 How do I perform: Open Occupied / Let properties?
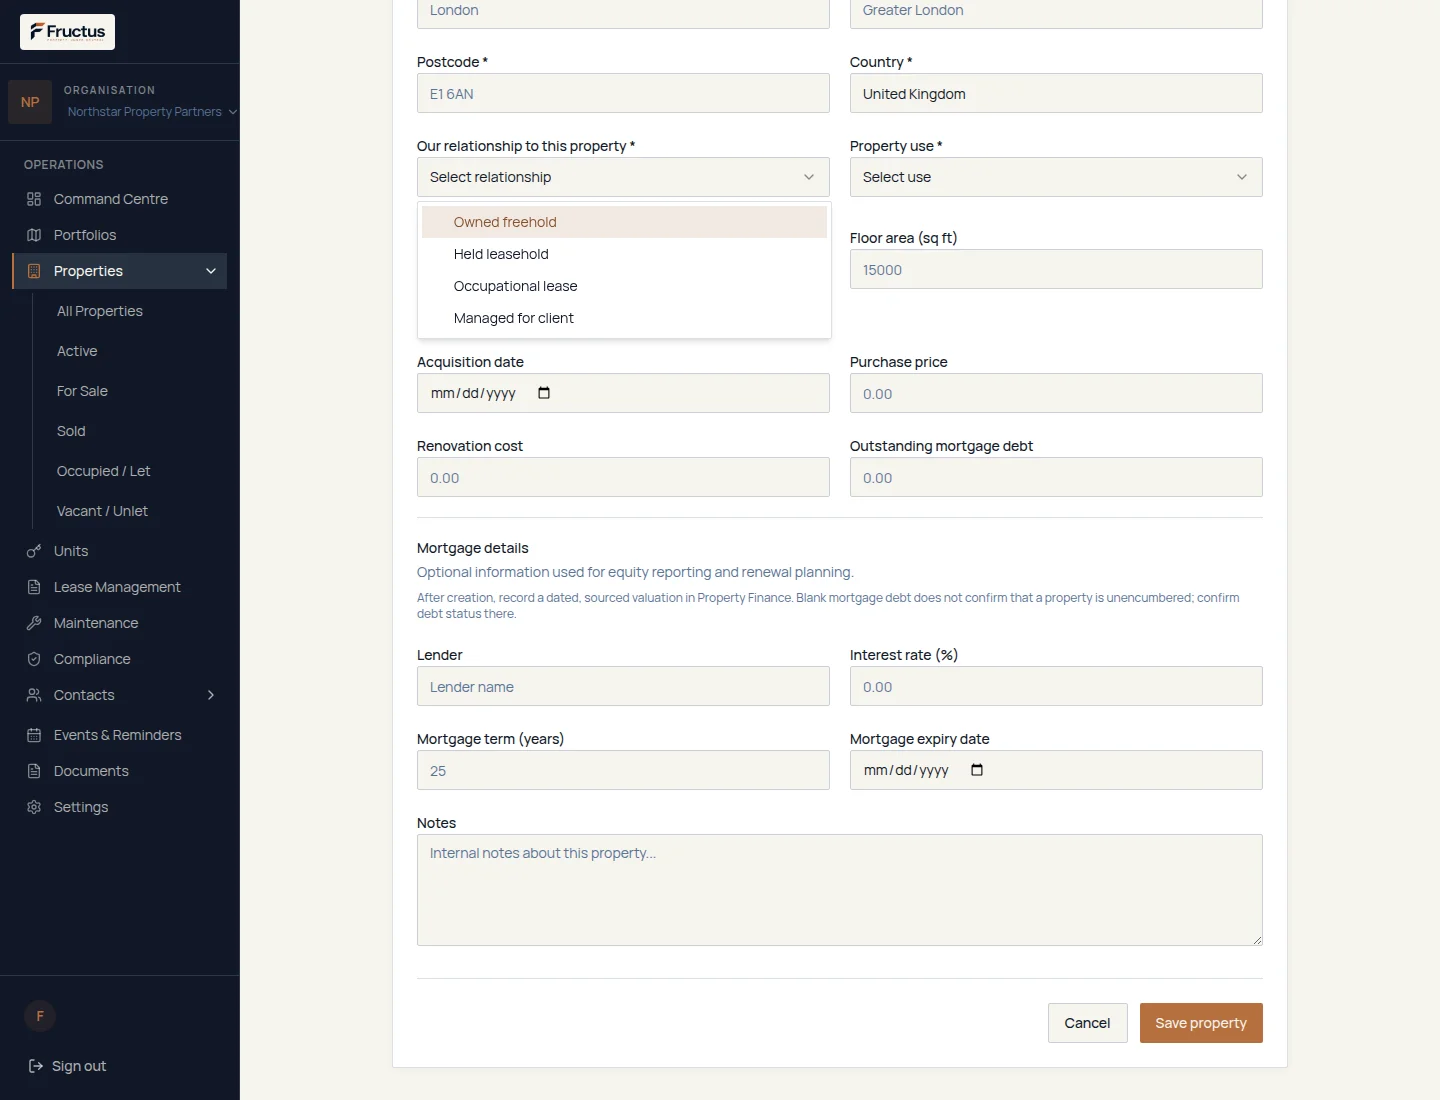(103, 471)
